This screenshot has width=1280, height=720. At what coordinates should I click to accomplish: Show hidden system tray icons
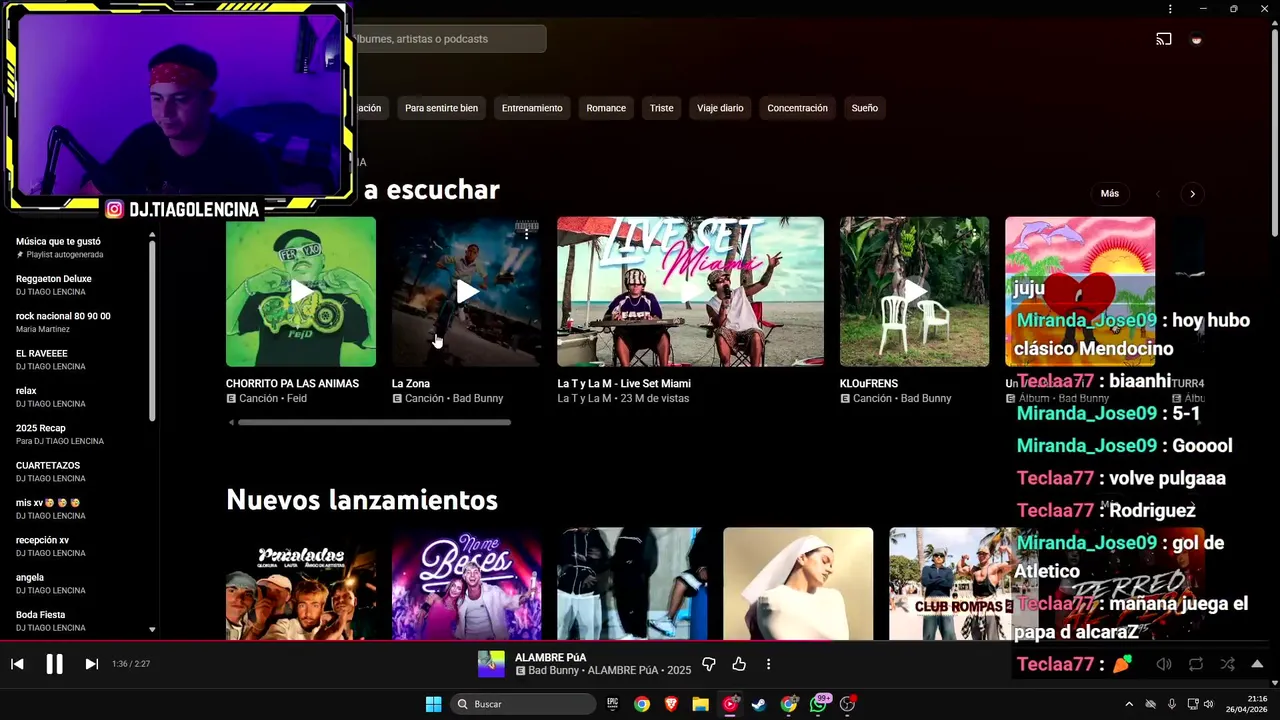(x=1131, y=704)
